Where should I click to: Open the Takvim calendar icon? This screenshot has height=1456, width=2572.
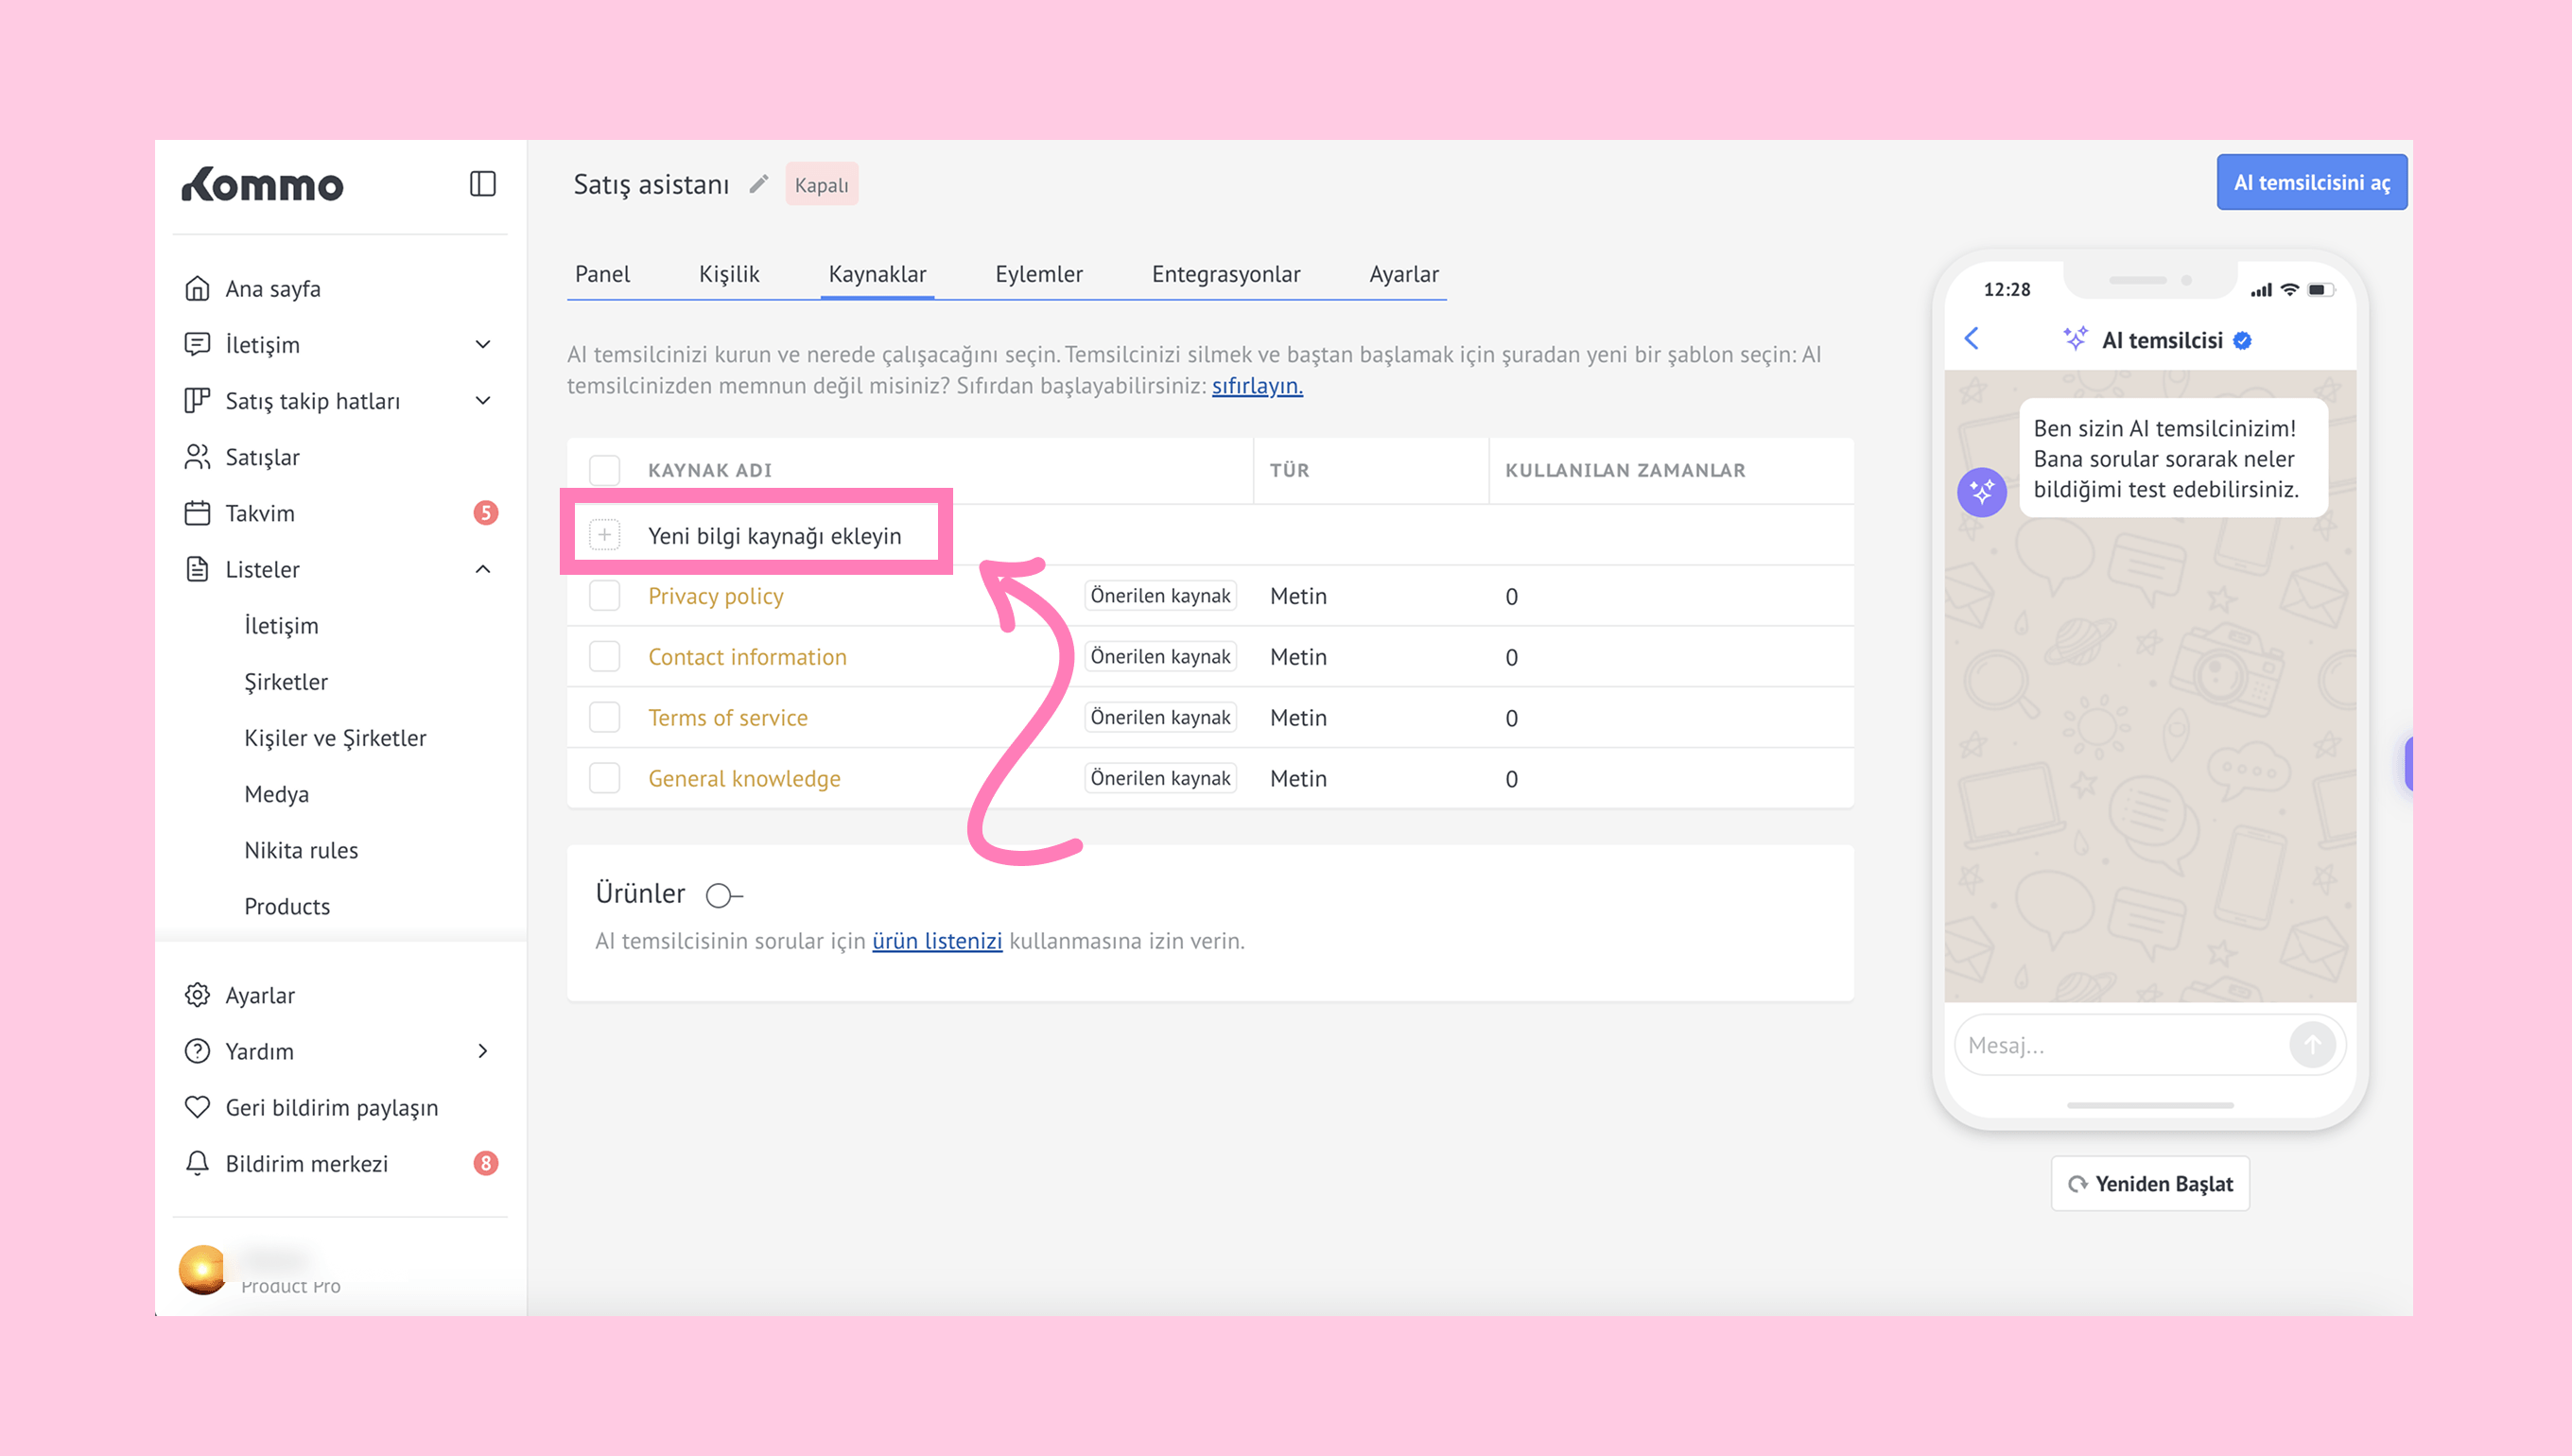click(x=197, y=513)
